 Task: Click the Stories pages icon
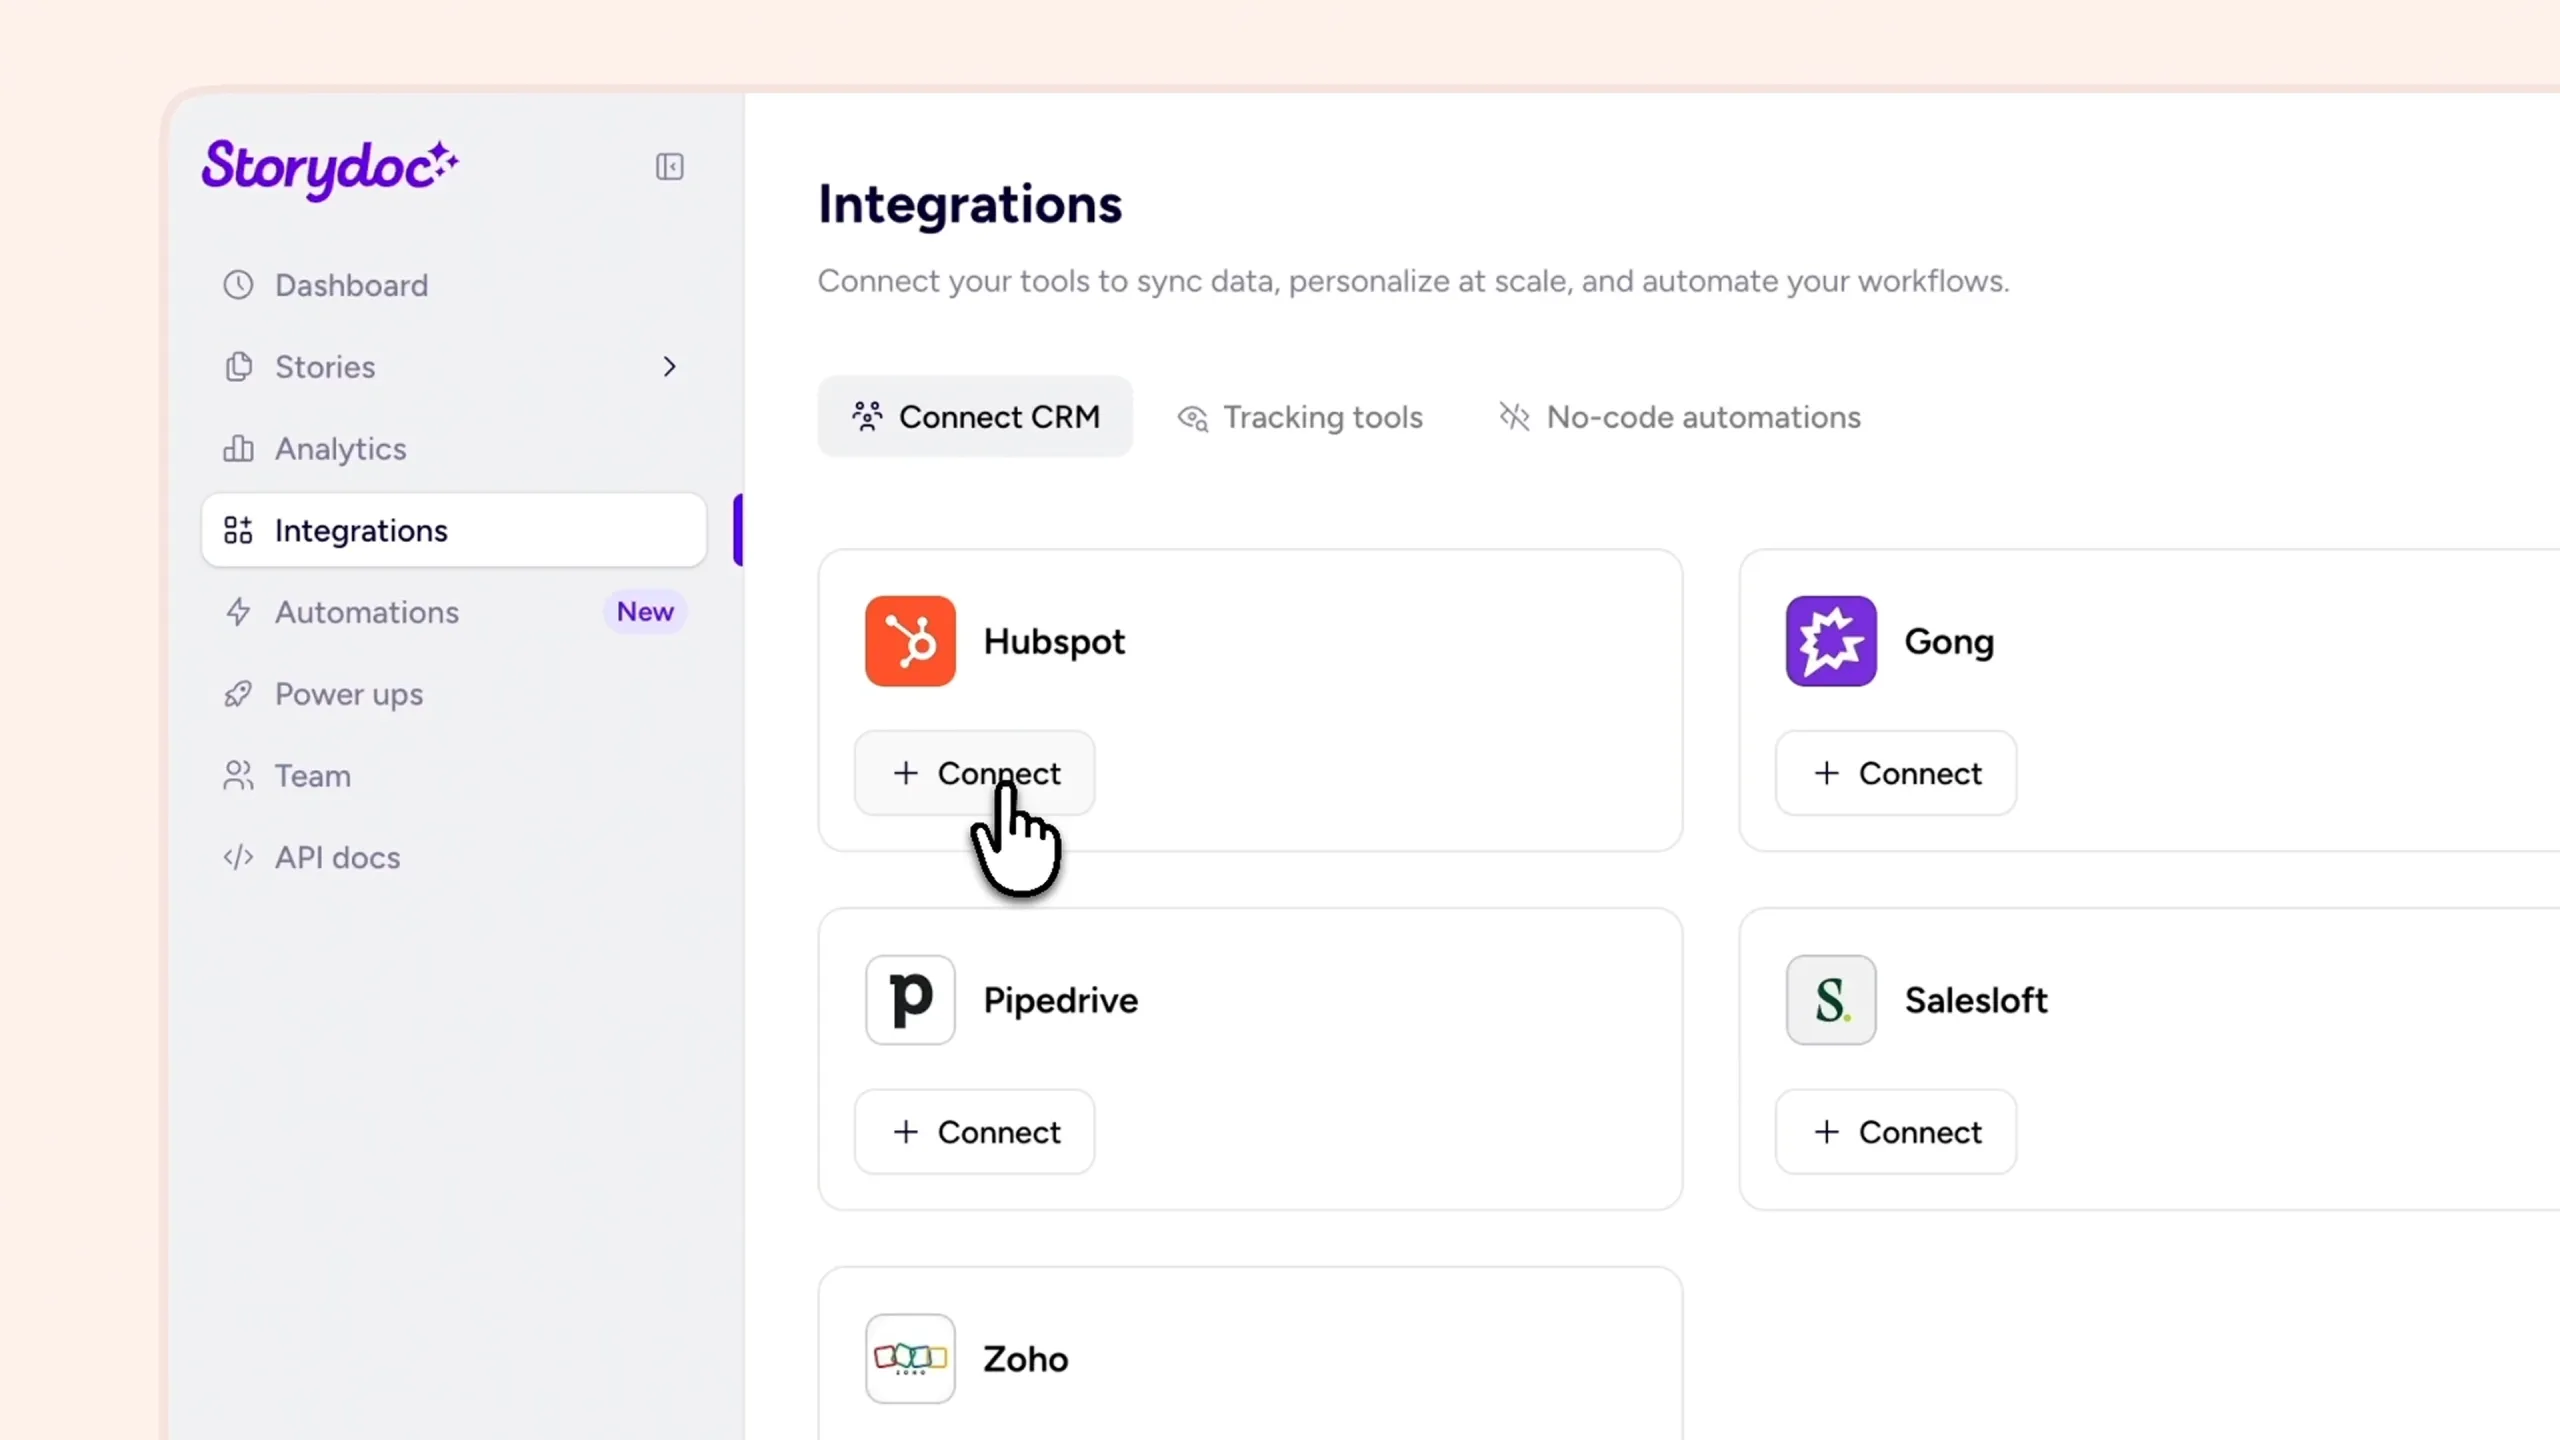coord(238,367)
